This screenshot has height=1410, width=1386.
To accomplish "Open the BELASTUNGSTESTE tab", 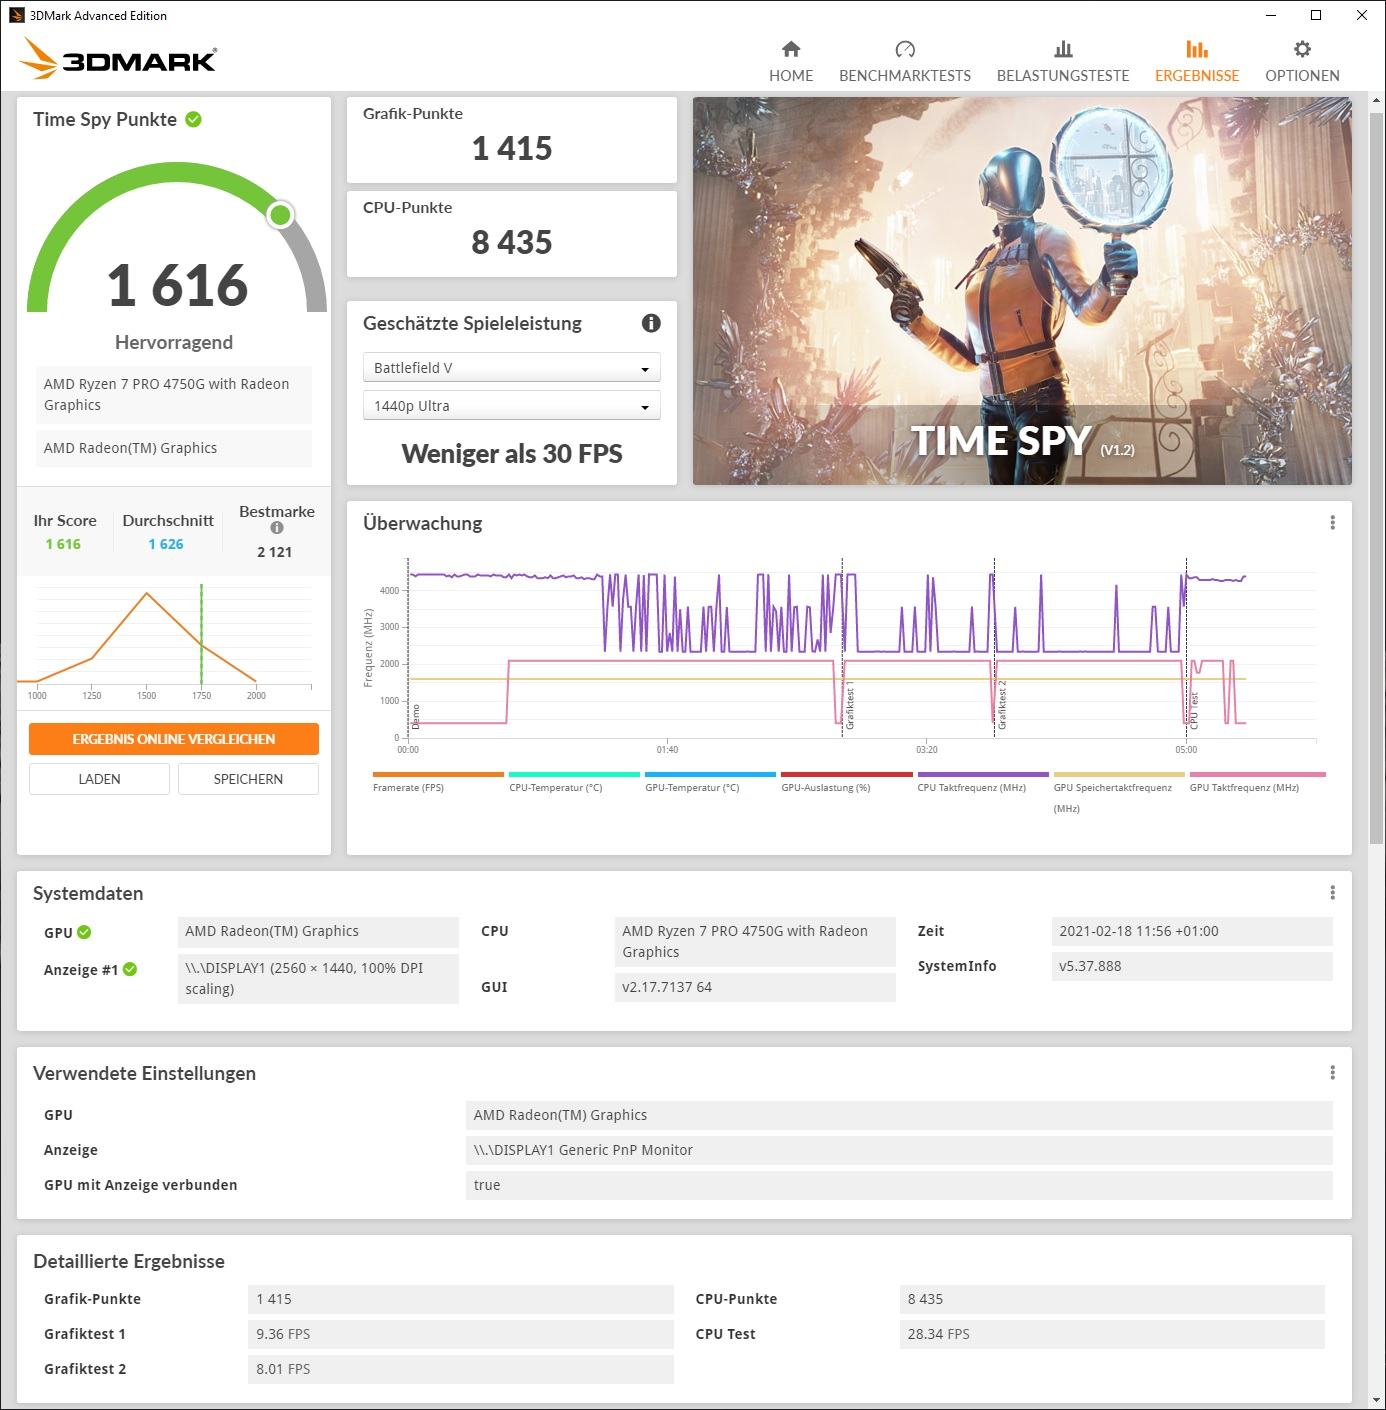I will [1063, 61].
